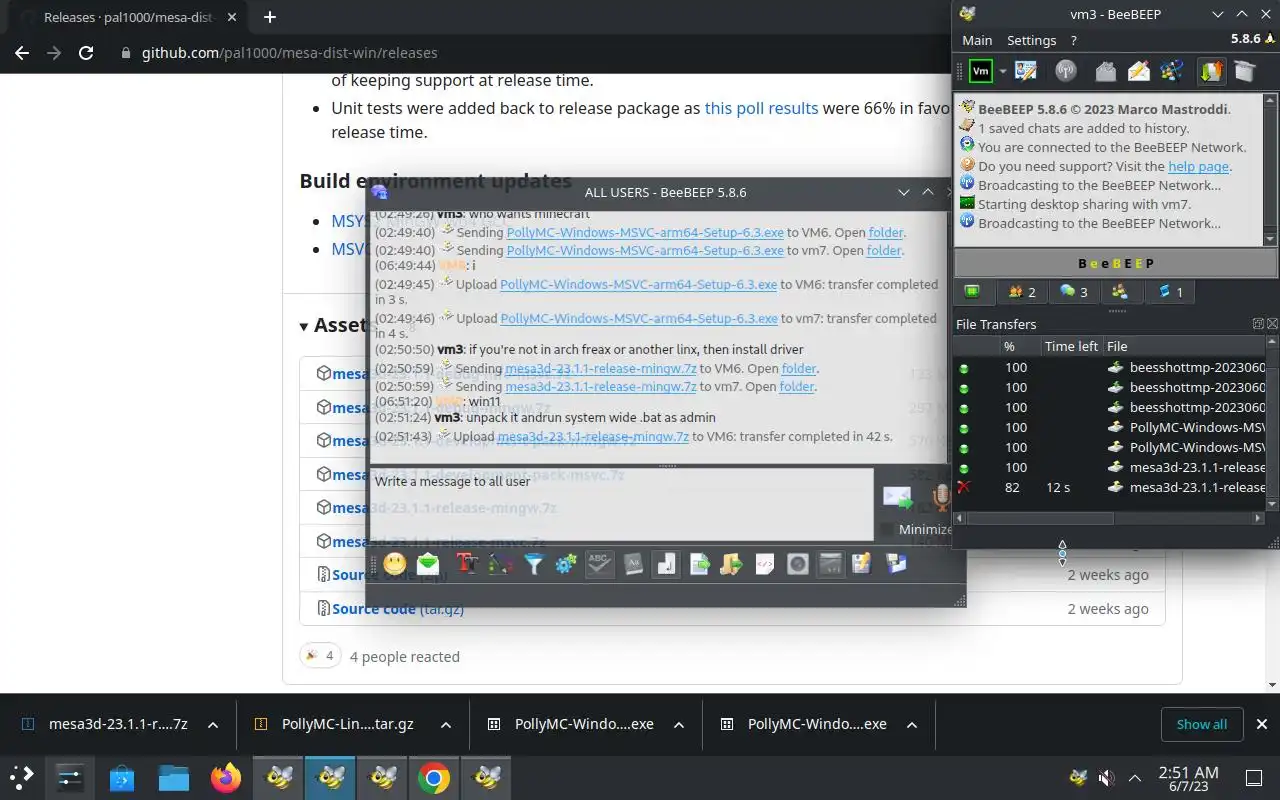Open the Main menu in BeeBEEP
Image resolution: width=1280 pixels, height=800 pixels.
[x=977, y=40]
